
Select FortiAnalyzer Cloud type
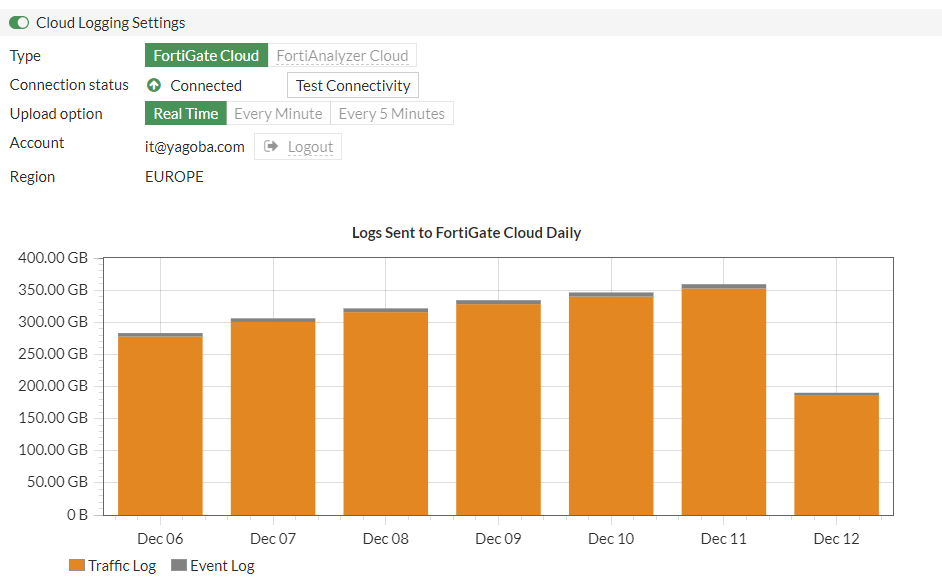pyautogui.click(x=342, y=56)
